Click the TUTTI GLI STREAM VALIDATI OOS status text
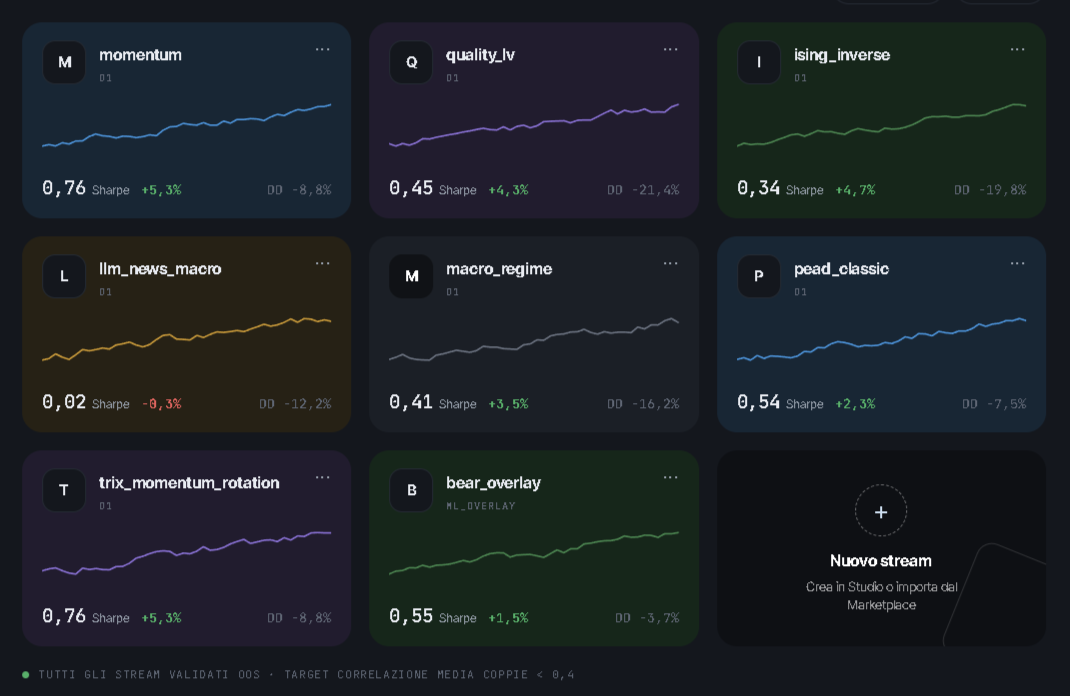The width and height of the screenshot is (1070, 696). 149,675
